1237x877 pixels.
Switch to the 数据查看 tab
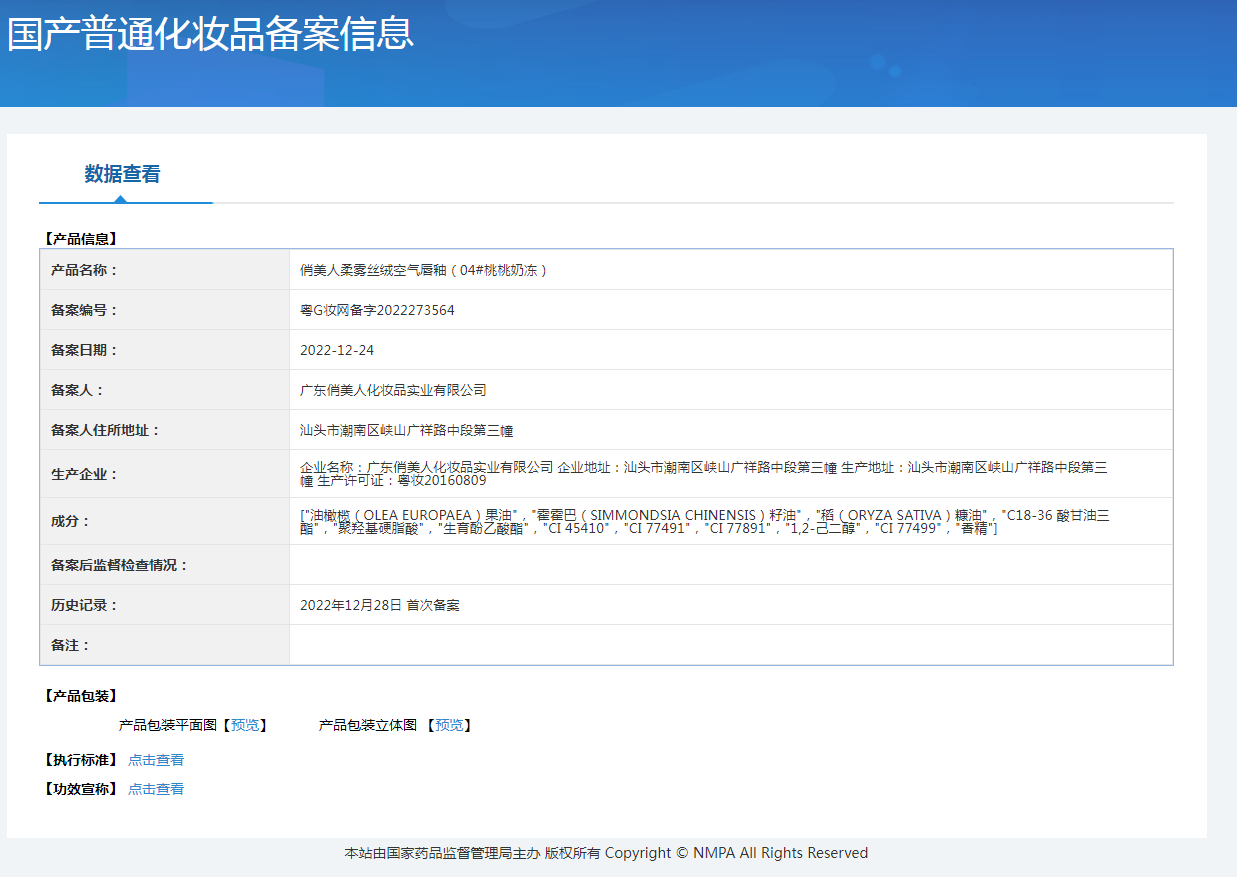[x=122, y=175]
